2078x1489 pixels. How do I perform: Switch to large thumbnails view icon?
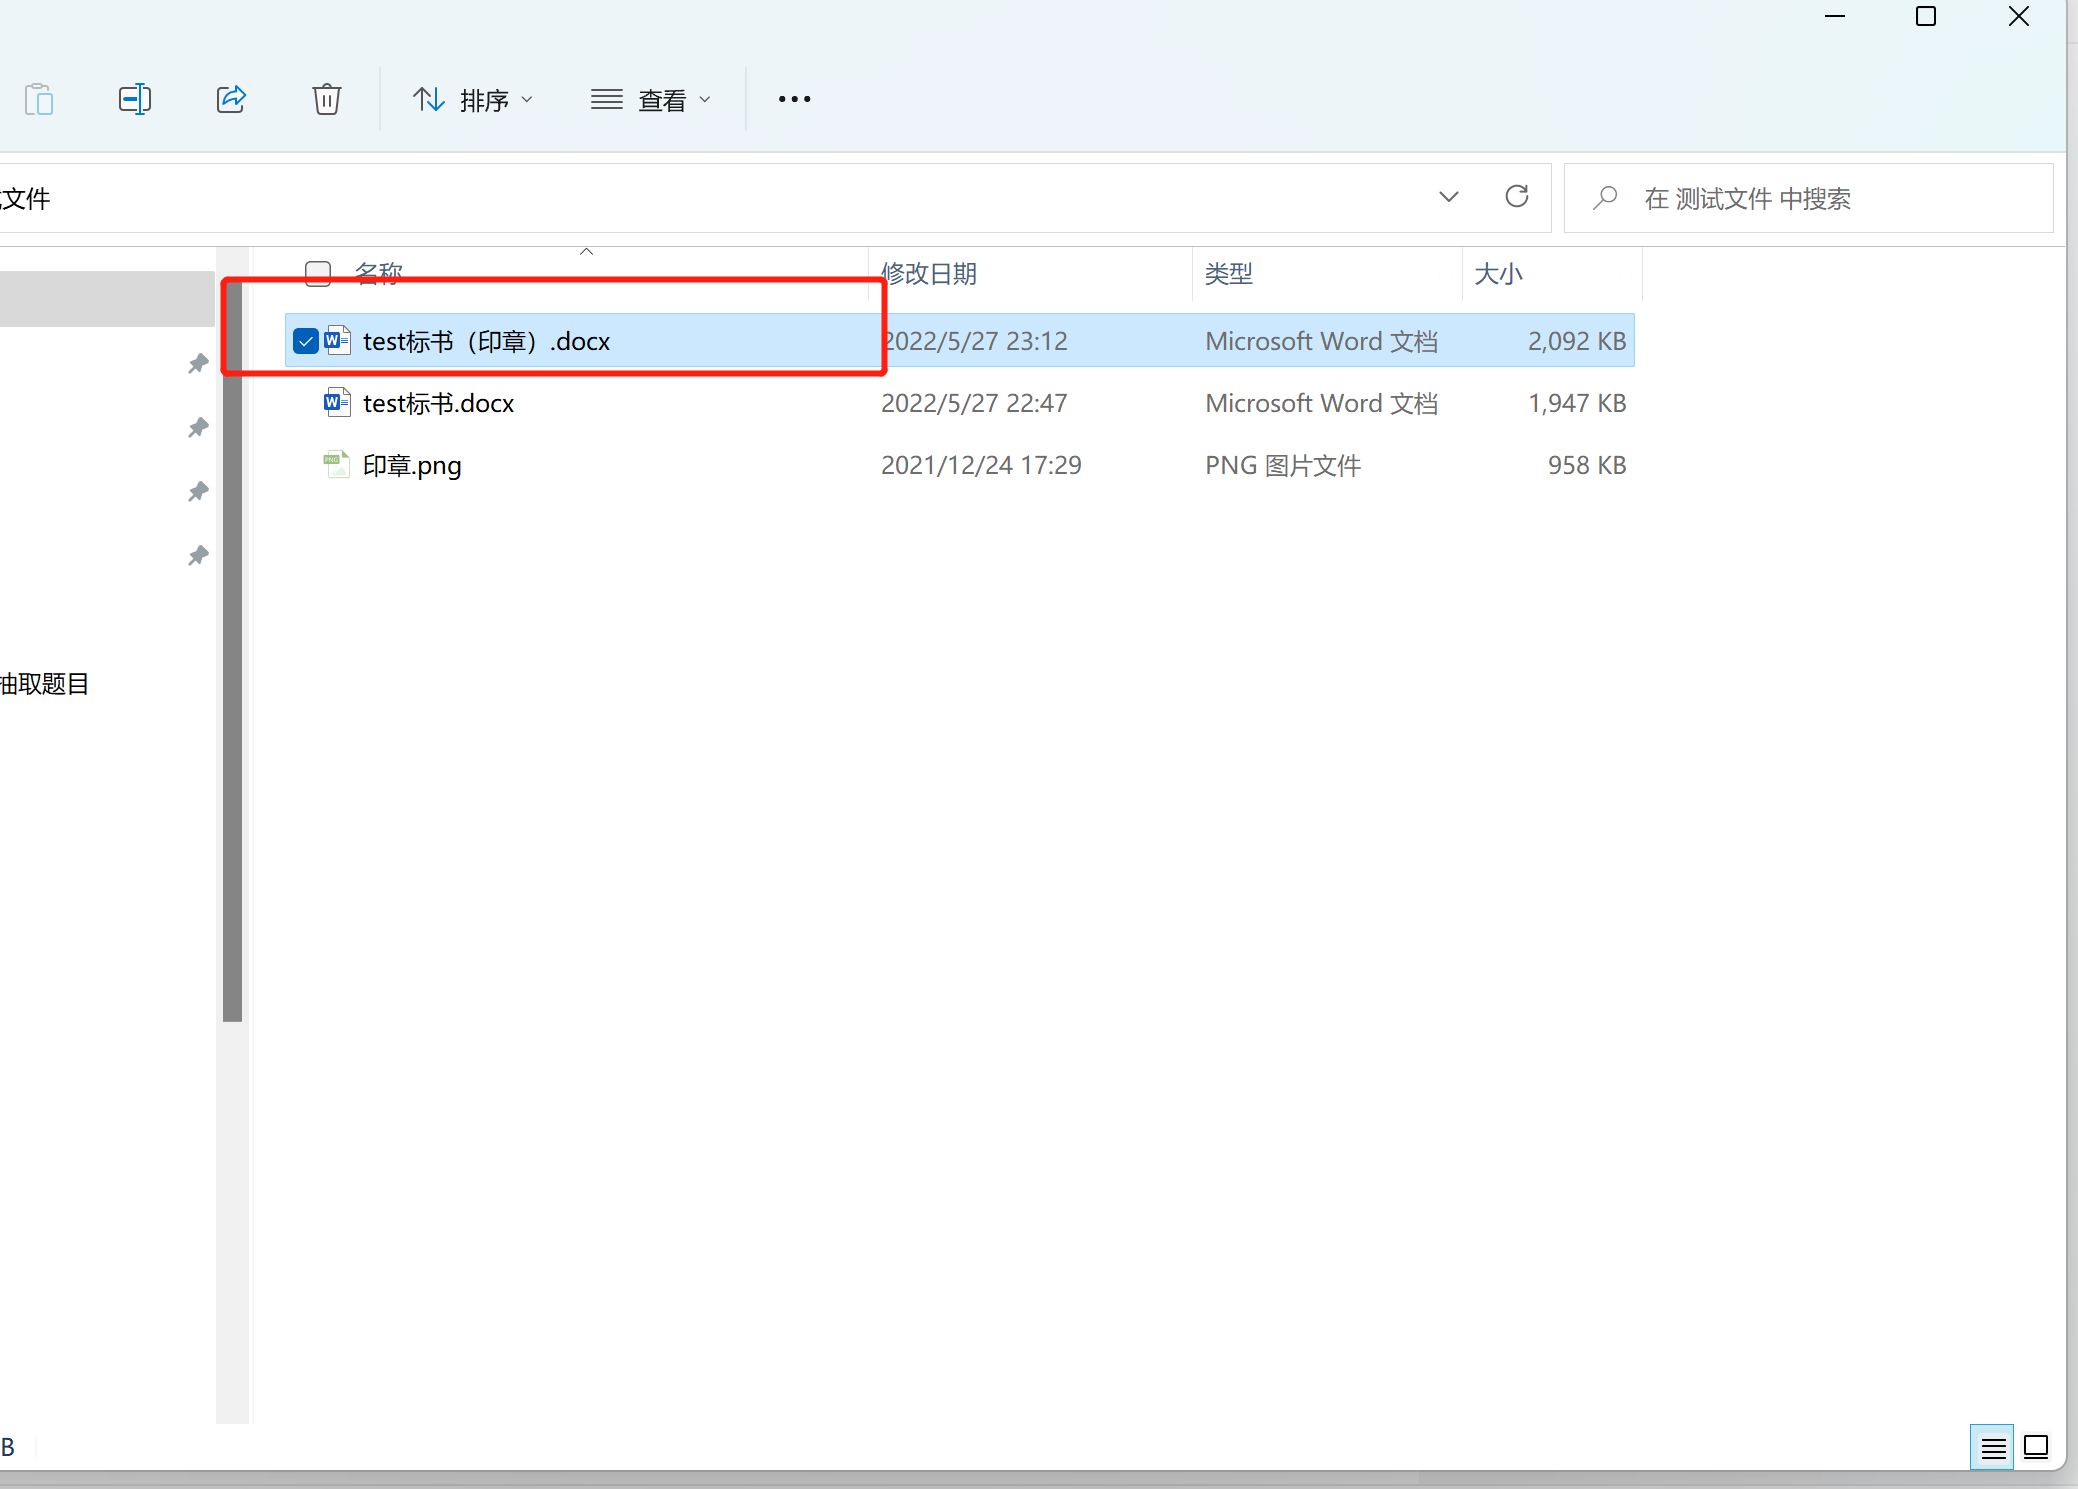click(x=2036, y=1447)
